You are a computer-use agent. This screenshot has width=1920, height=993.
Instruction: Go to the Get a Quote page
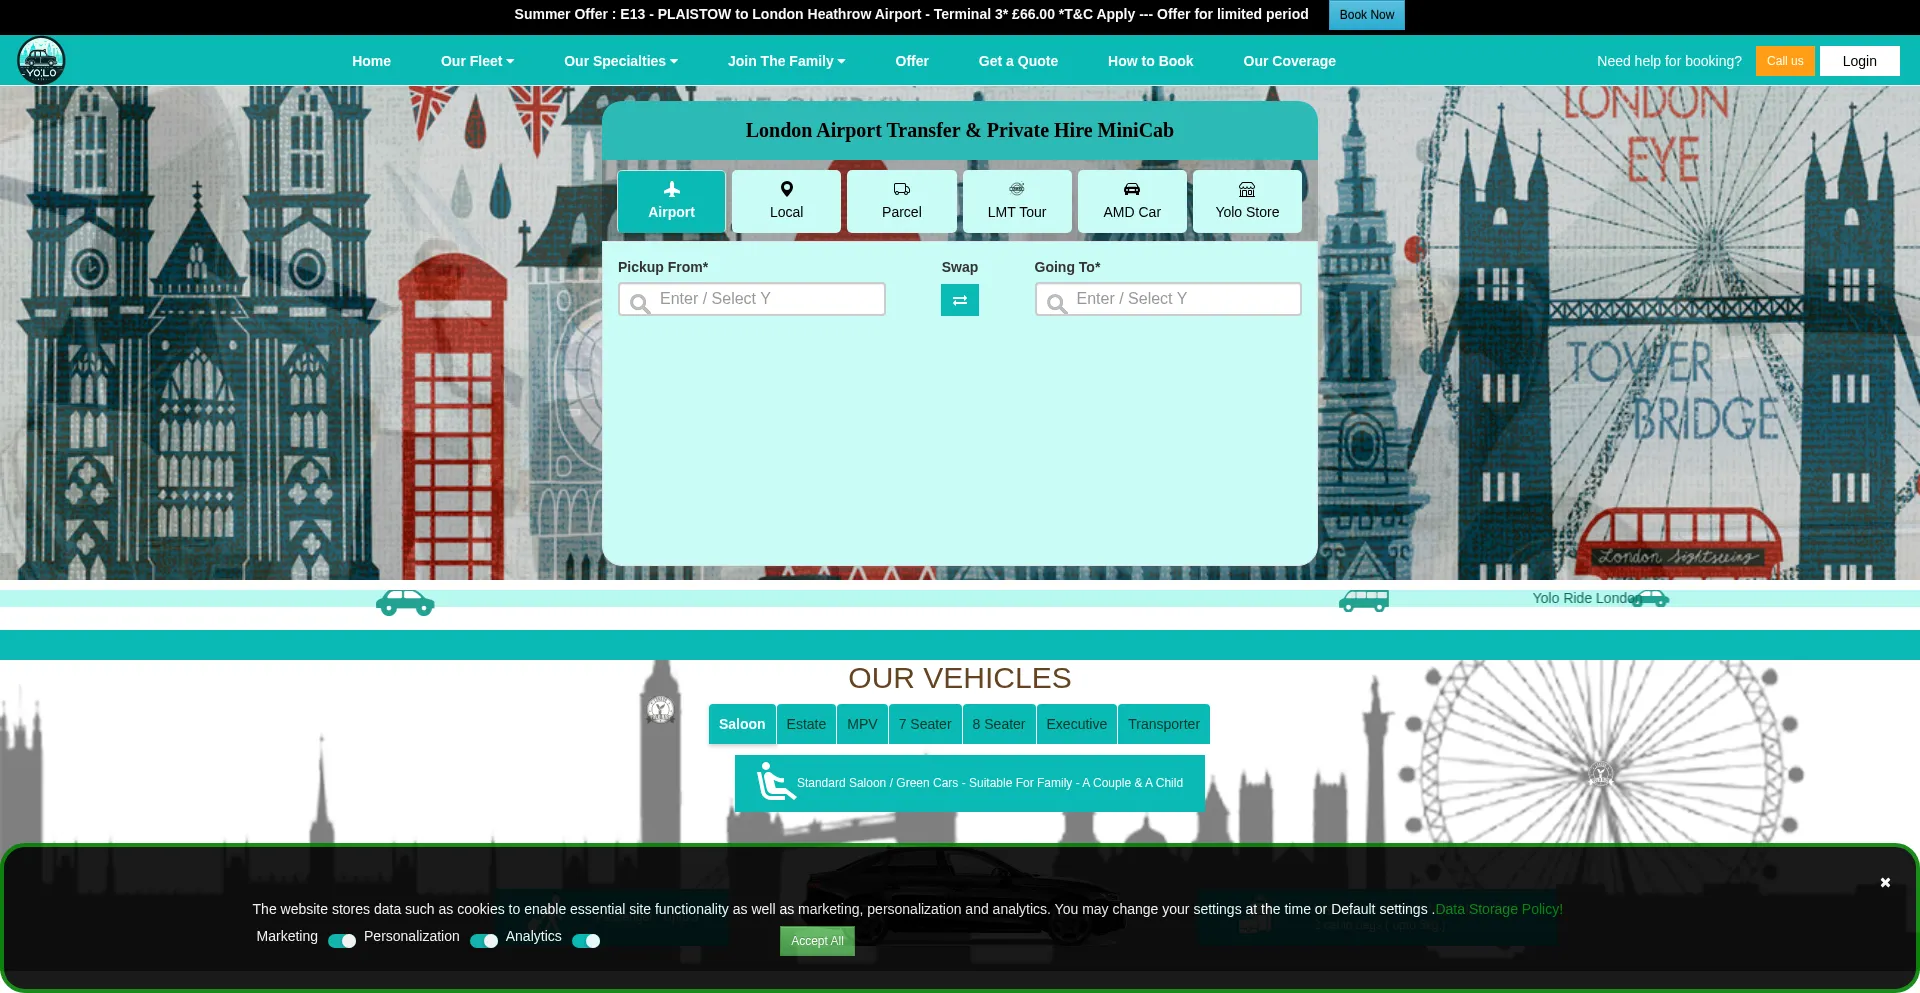click(x=1018, y=61)
